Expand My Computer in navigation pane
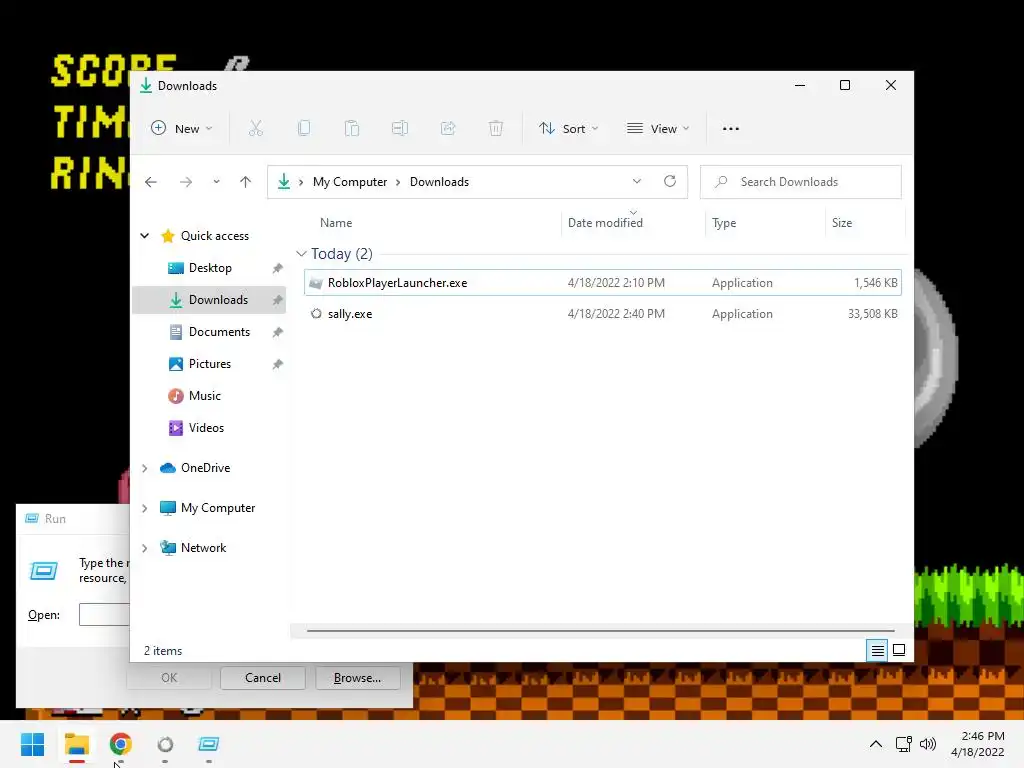The image size is (1024, 768). click(145, 508)
